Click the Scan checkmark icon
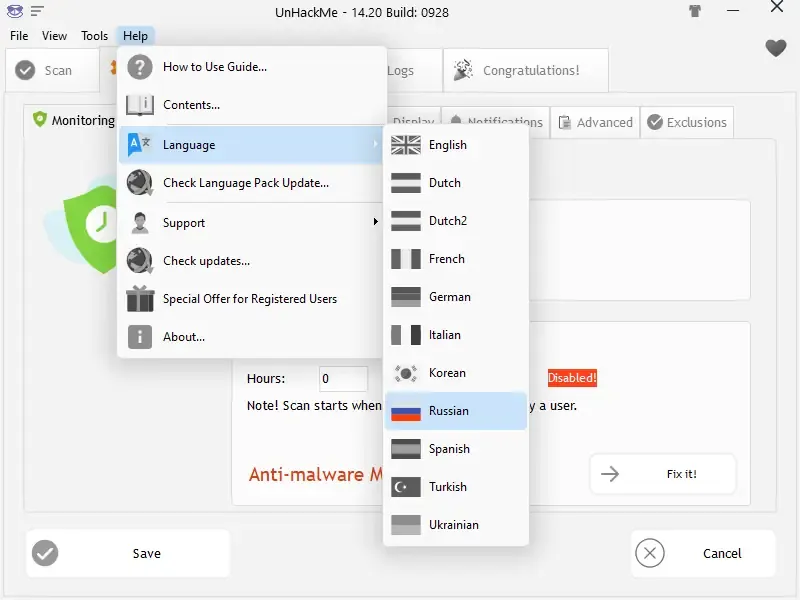800x600 pixels. [24, 70]
